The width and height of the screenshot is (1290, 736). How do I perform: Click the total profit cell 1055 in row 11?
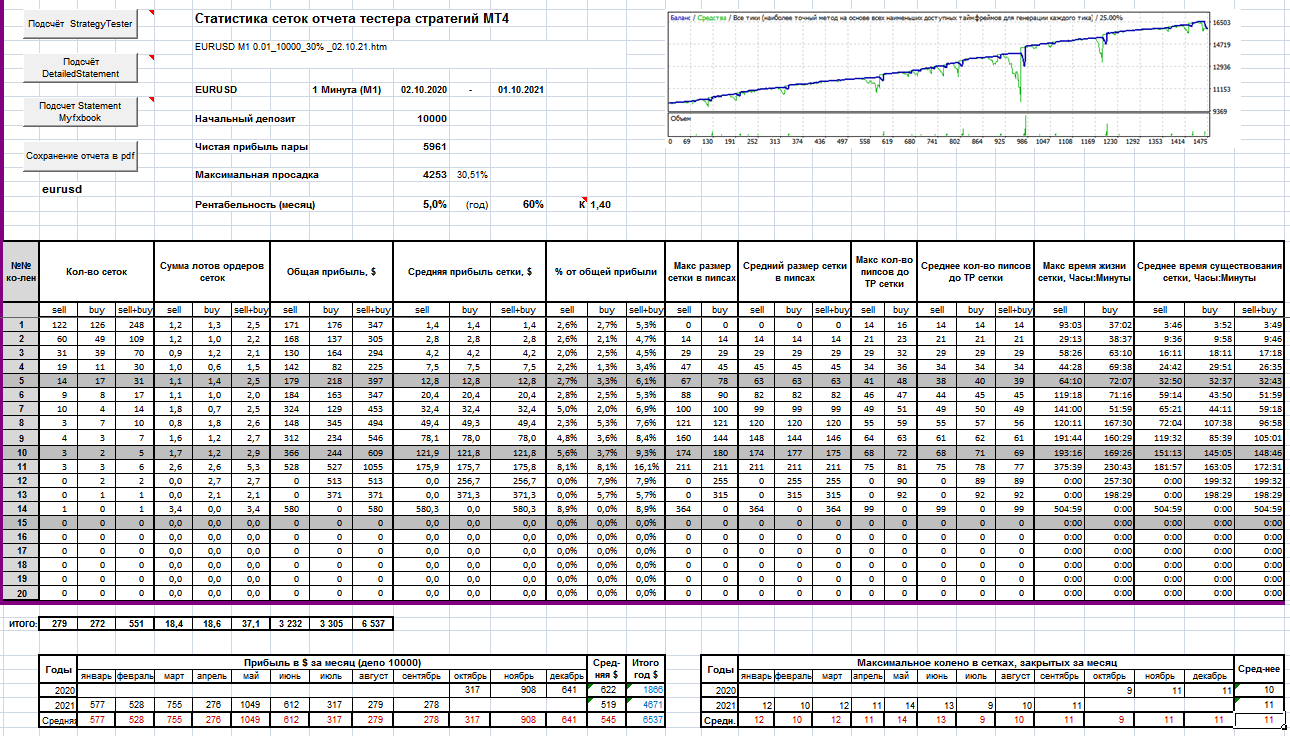click(371, 467)
